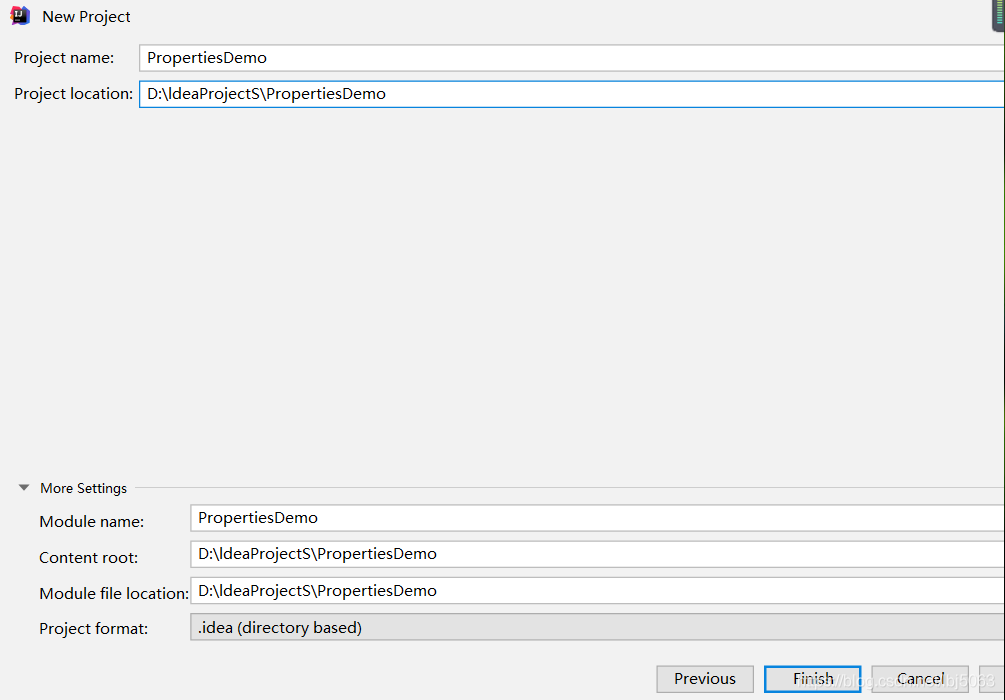Click the Project format label
Viewport: 1005px width, 700px height.
pyautogui.click(x=94, y=629)
